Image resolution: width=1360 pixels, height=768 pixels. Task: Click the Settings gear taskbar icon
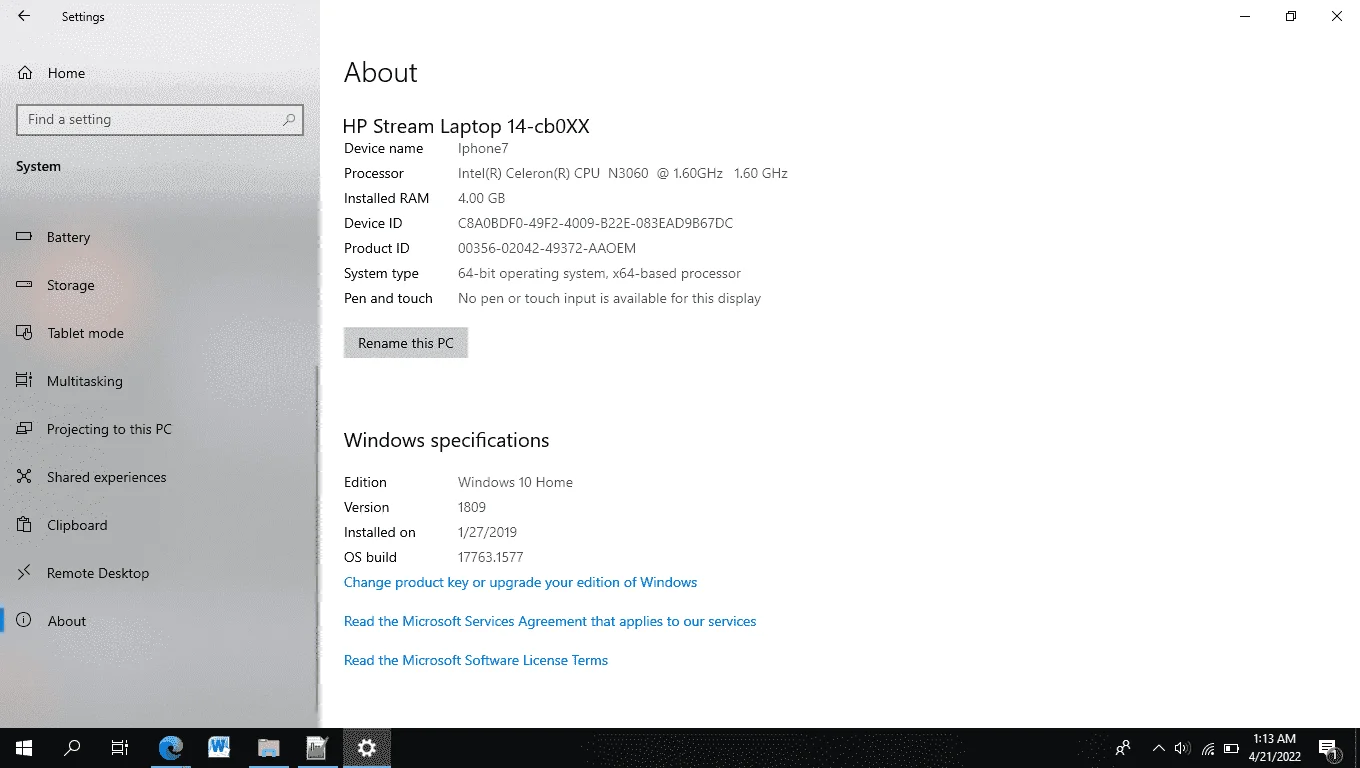(x=367, y=747)
